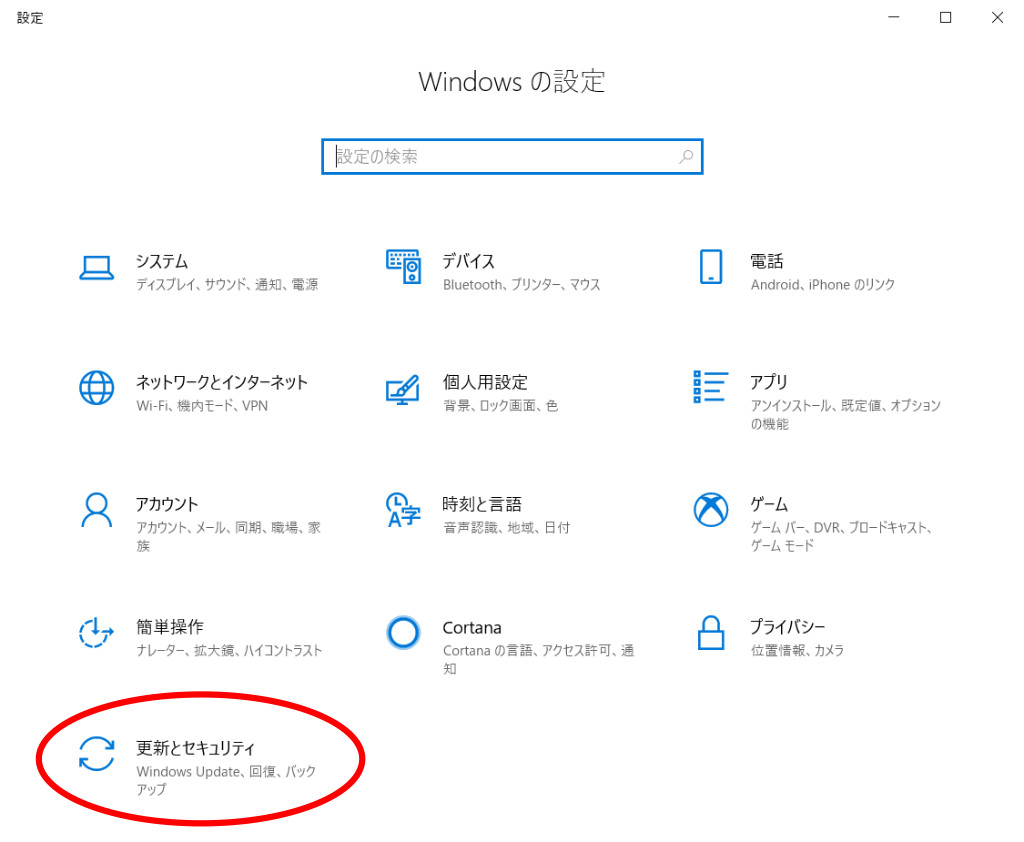The height and width of the screenshot is (842, 1024).
Task: Click '背景、ロック画面、色' description
Action: click(500, 406)
